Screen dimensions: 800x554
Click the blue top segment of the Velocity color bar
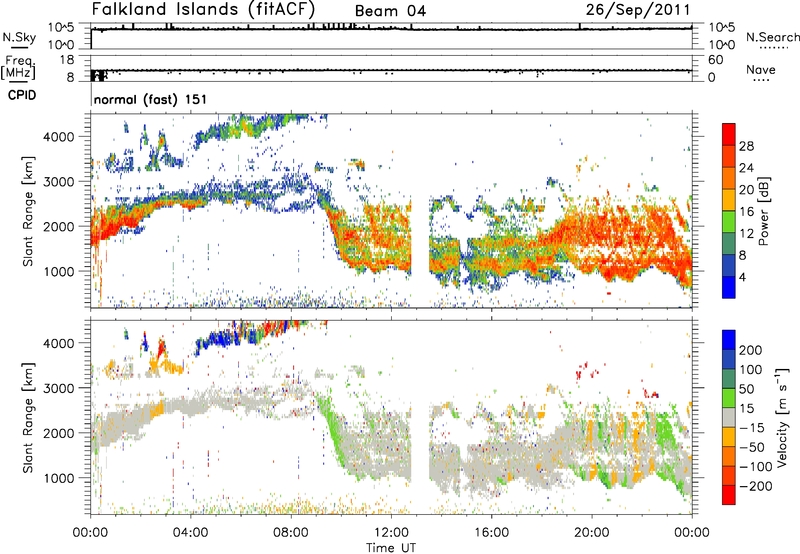point(729,339)
